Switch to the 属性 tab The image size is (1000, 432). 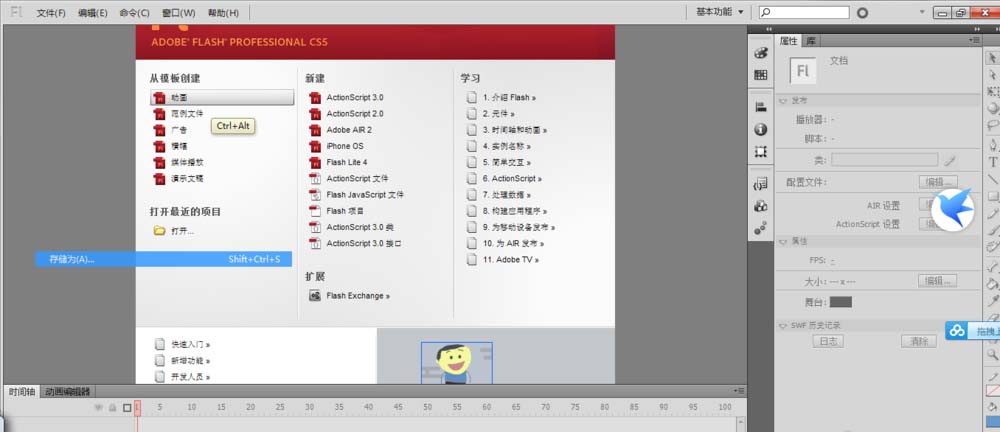(x=789, y=40)
